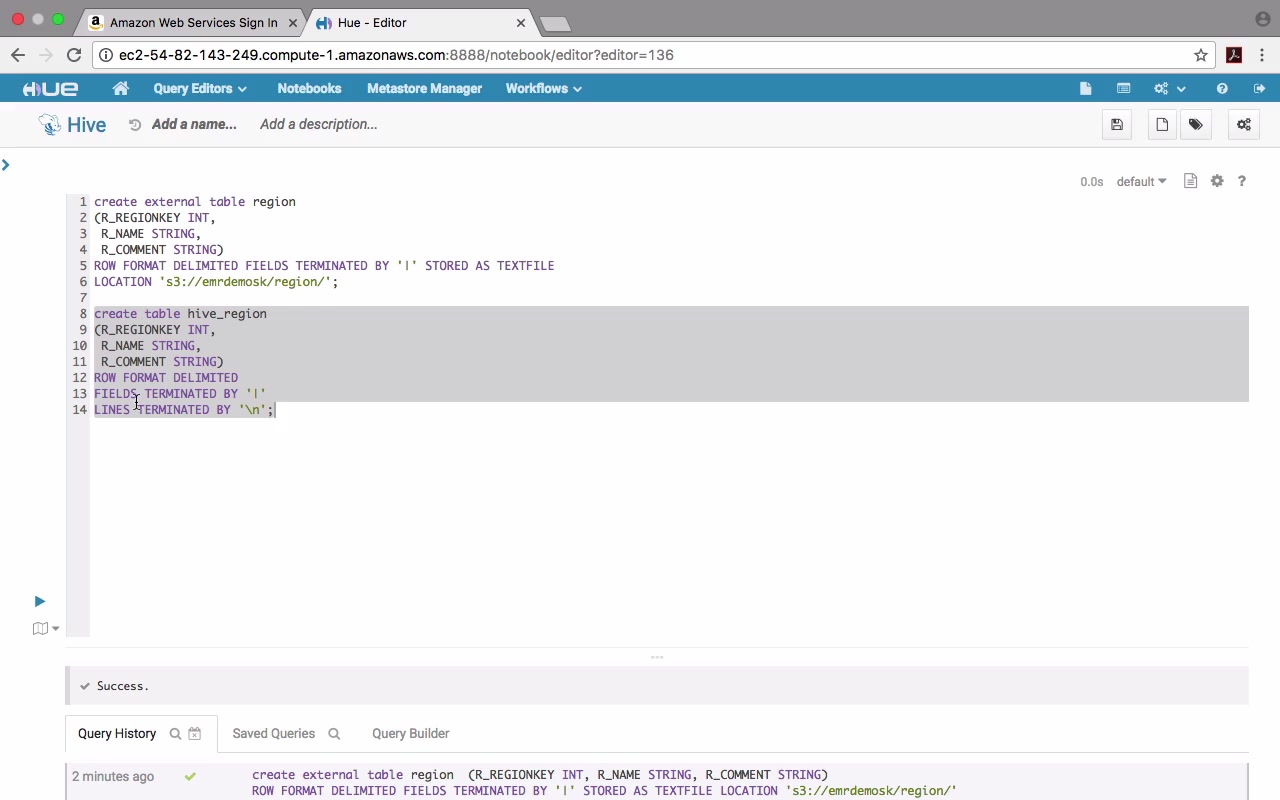
Task: Click the Hue logo
Action: (x=50, y=89)
